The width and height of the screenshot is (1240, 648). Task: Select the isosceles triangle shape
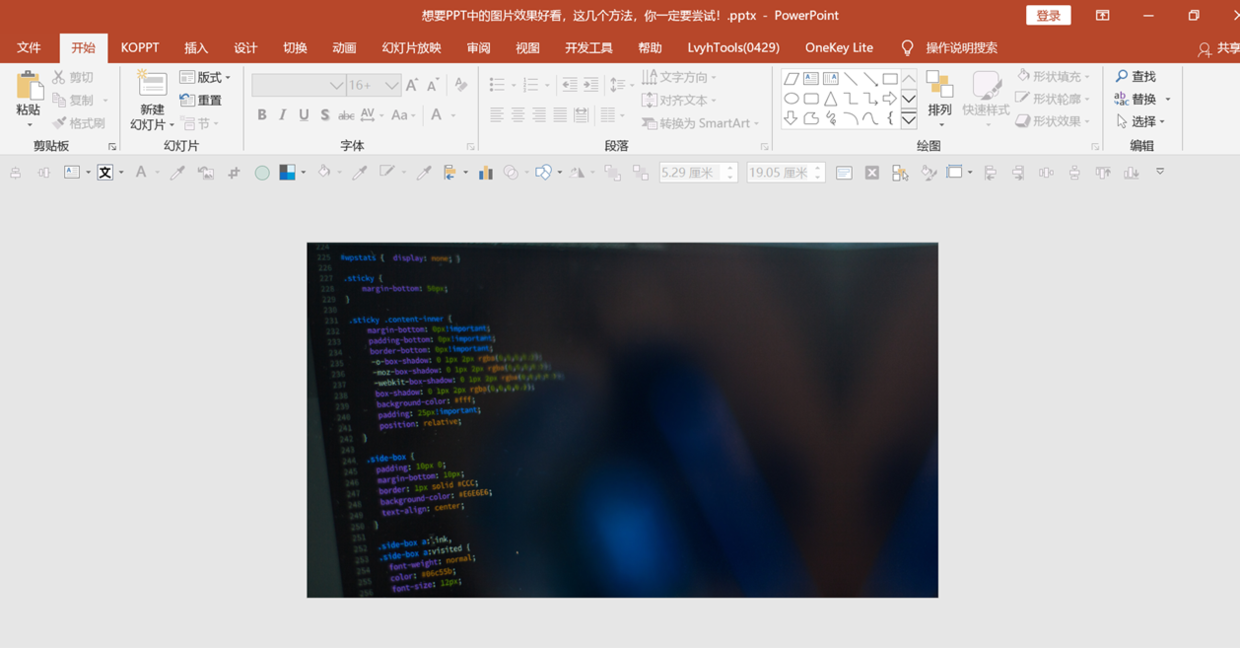830,99
